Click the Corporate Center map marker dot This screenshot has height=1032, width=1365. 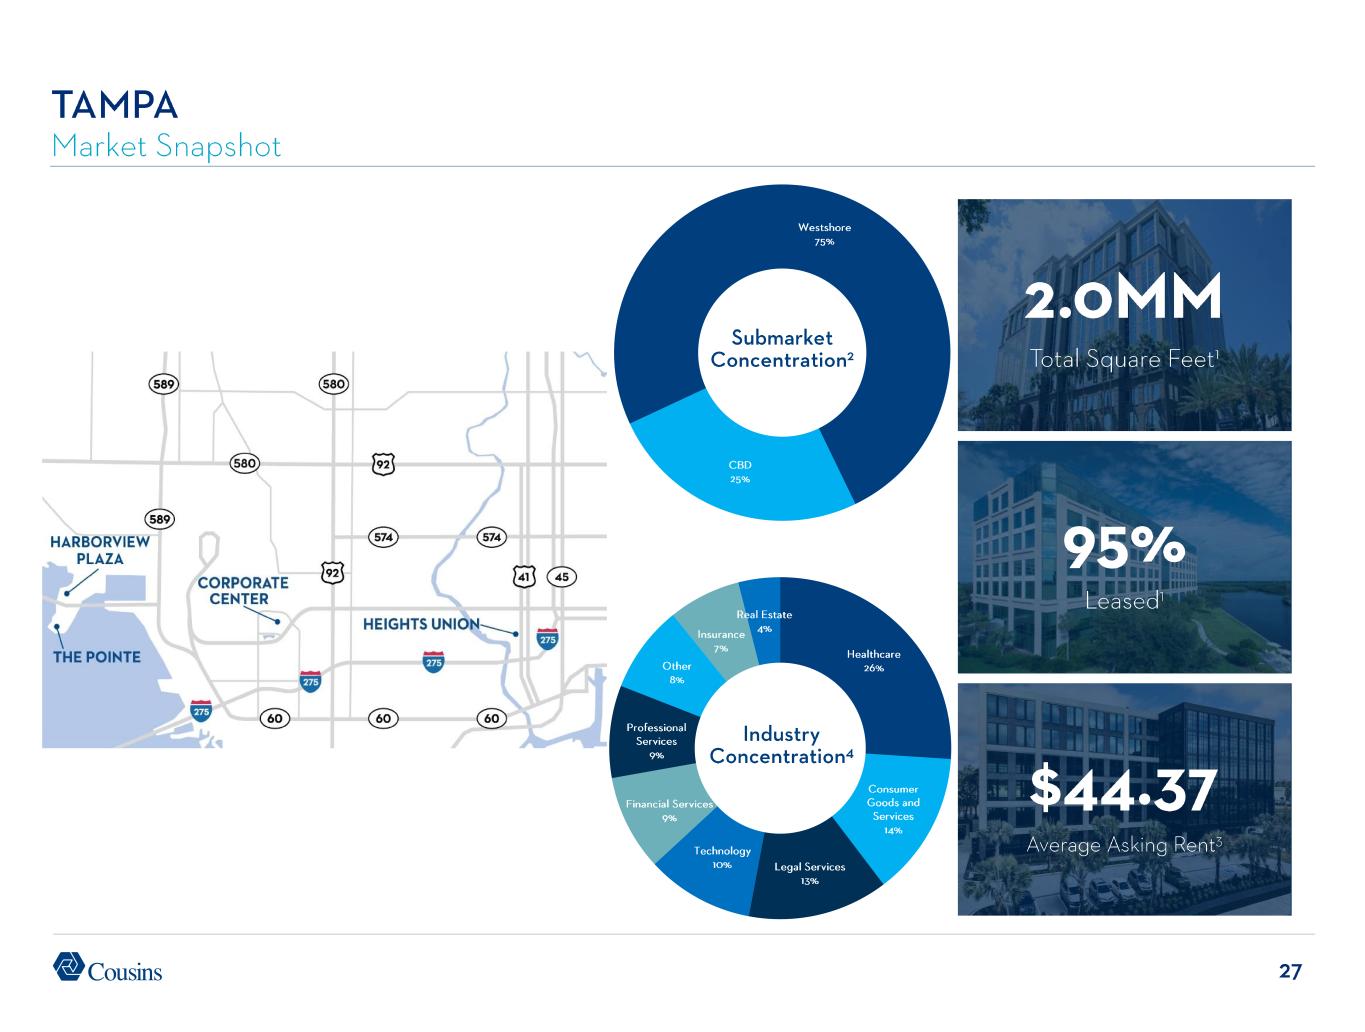coord(277,622)
